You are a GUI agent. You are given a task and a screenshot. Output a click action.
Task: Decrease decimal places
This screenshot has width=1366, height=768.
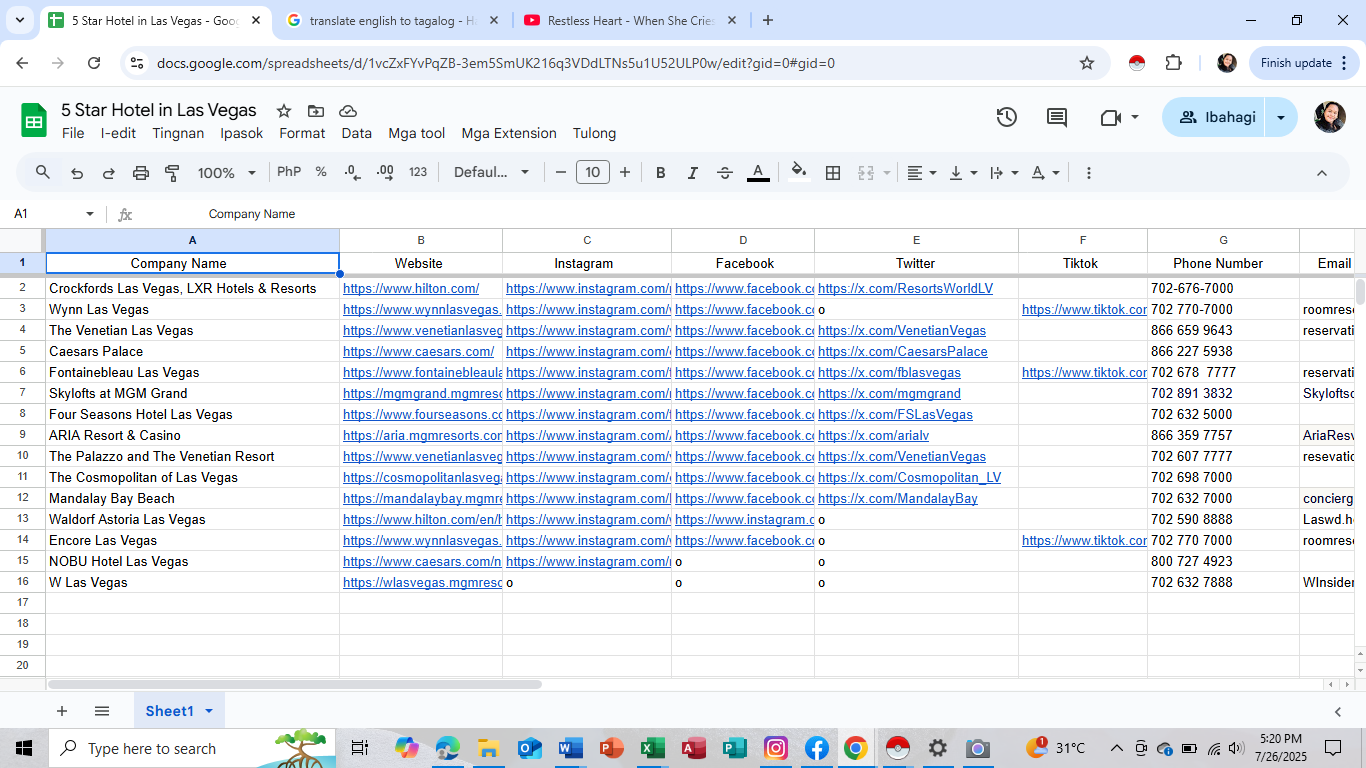point(352,173)
